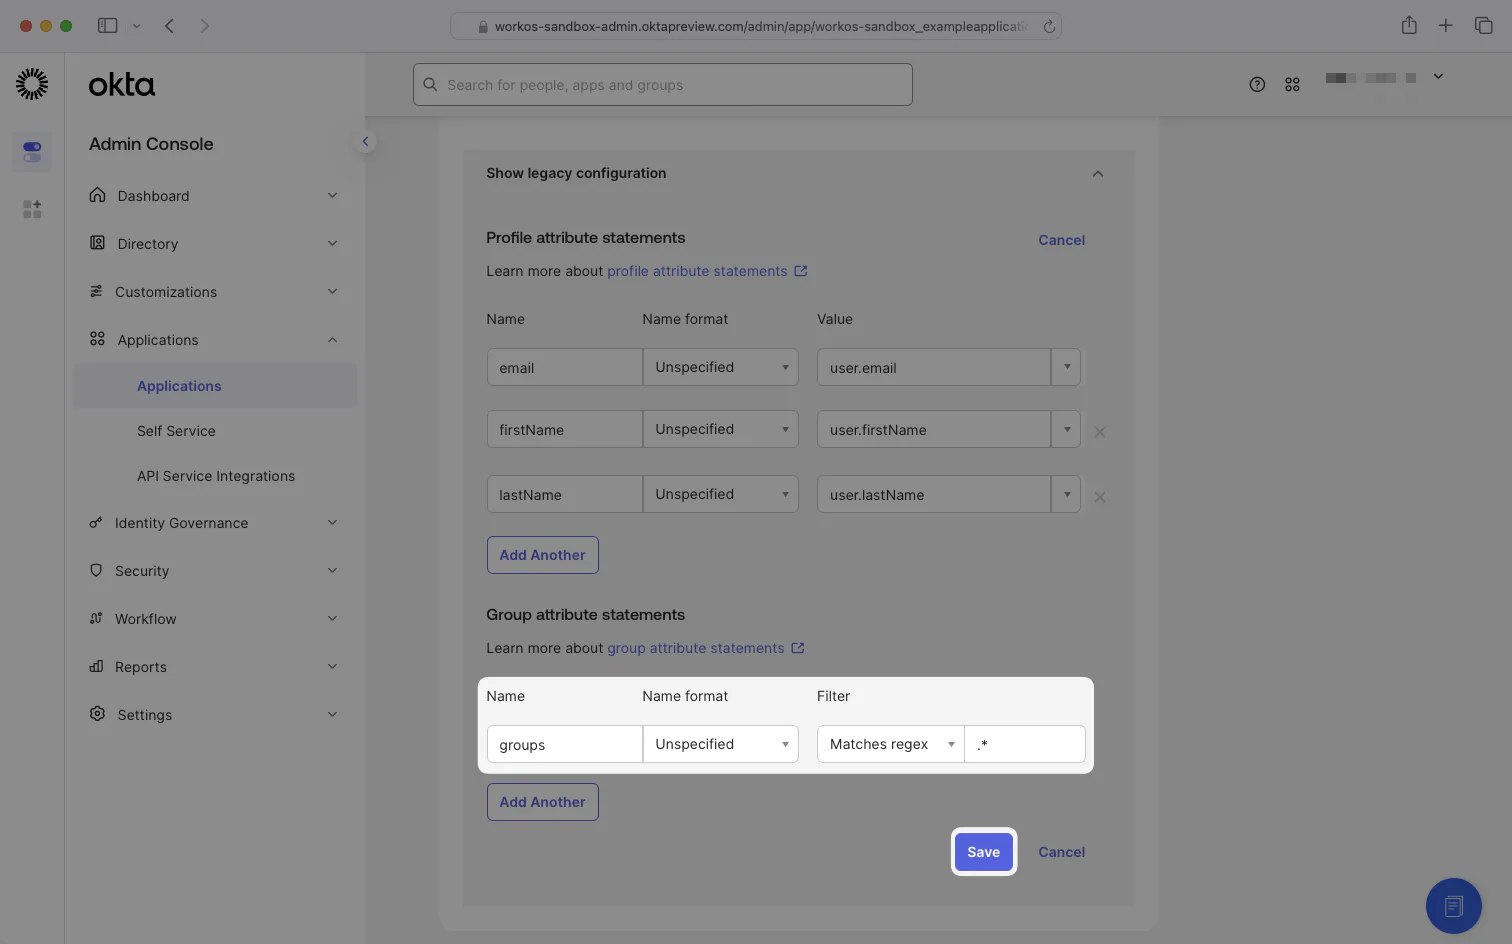The height and width of the screenshot is (944, 1512).
Task: Add Another group attribute statement
Action: [542, 802]
